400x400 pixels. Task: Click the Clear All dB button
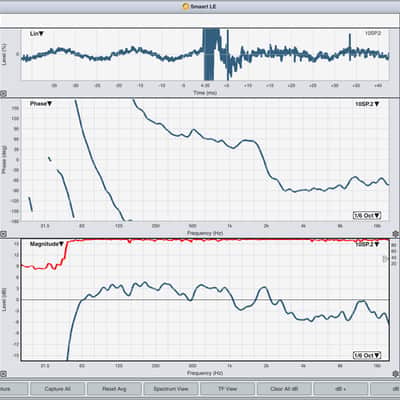284,389
